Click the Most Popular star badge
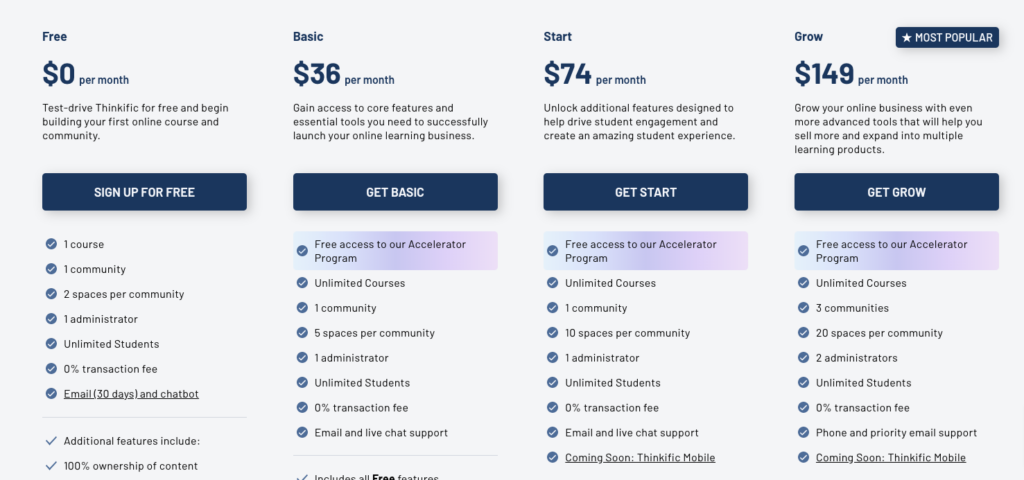Image resolution: width=1024 pixels, height=480 pixels. point(947,38)
